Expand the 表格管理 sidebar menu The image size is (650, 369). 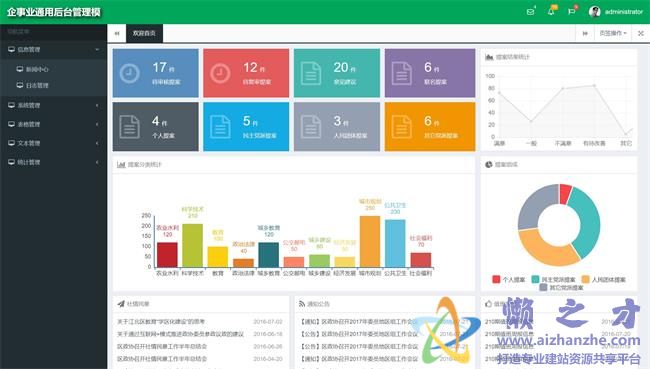[53, 124]
